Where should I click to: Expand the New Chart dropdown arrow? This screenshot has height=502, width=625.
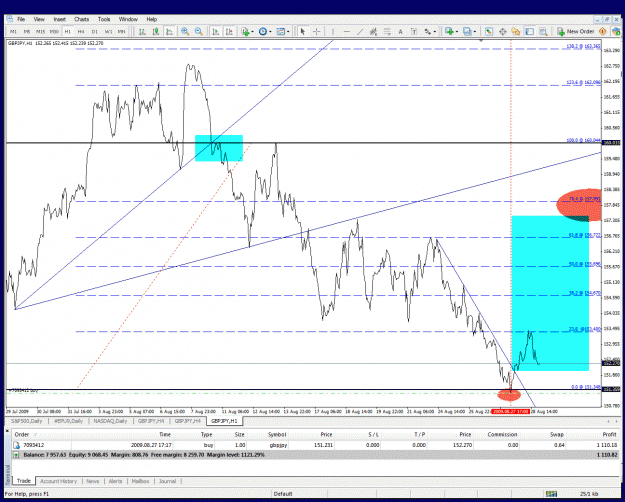457,31
